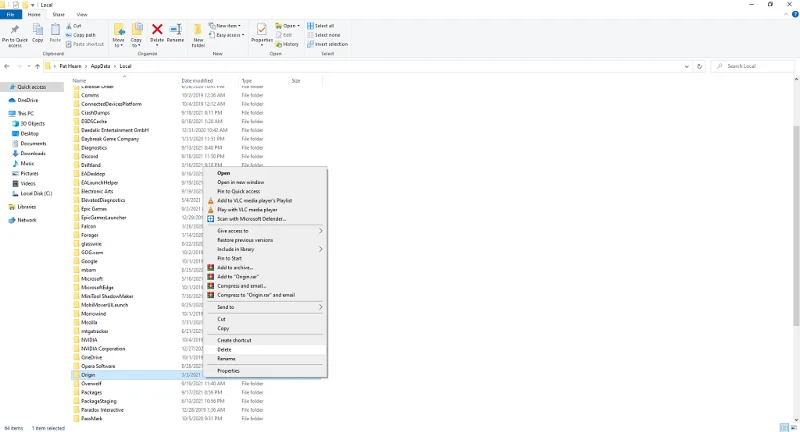Select the Epic Games folder row
Viewport: 800px width, 432px height.
[138, 209]
